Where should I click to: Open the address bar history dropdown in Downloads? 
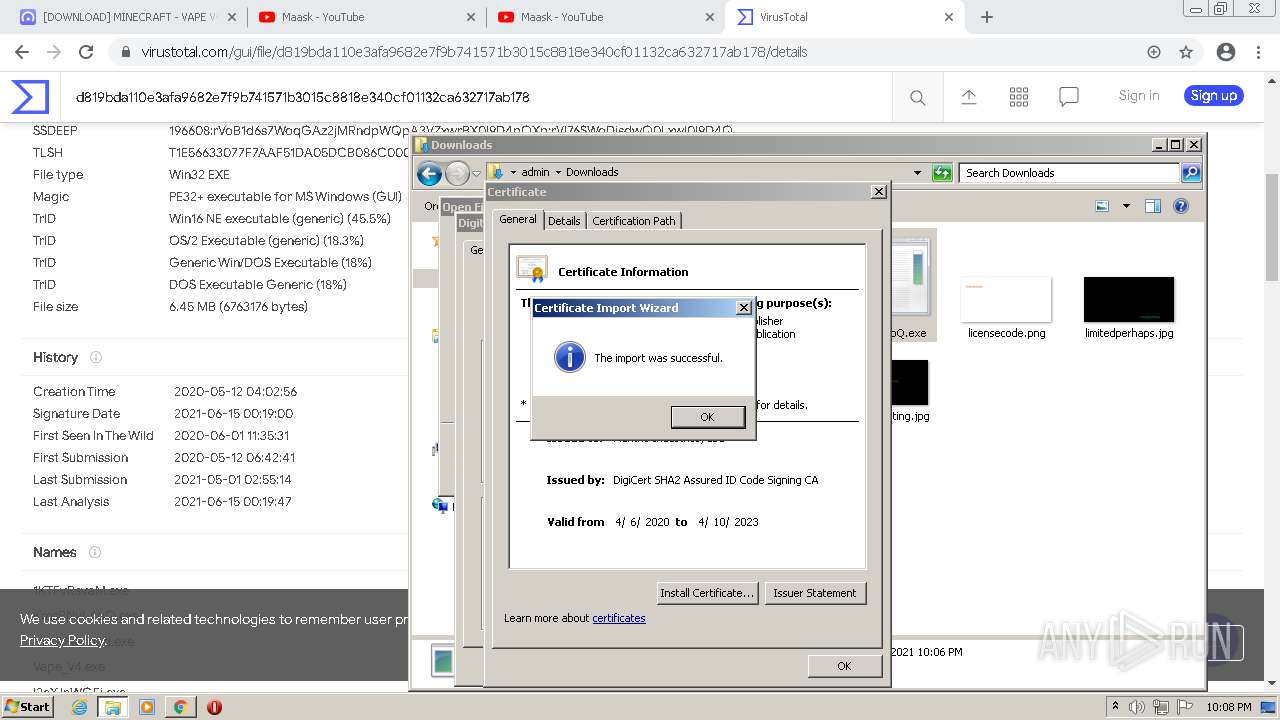coord(917,173)
